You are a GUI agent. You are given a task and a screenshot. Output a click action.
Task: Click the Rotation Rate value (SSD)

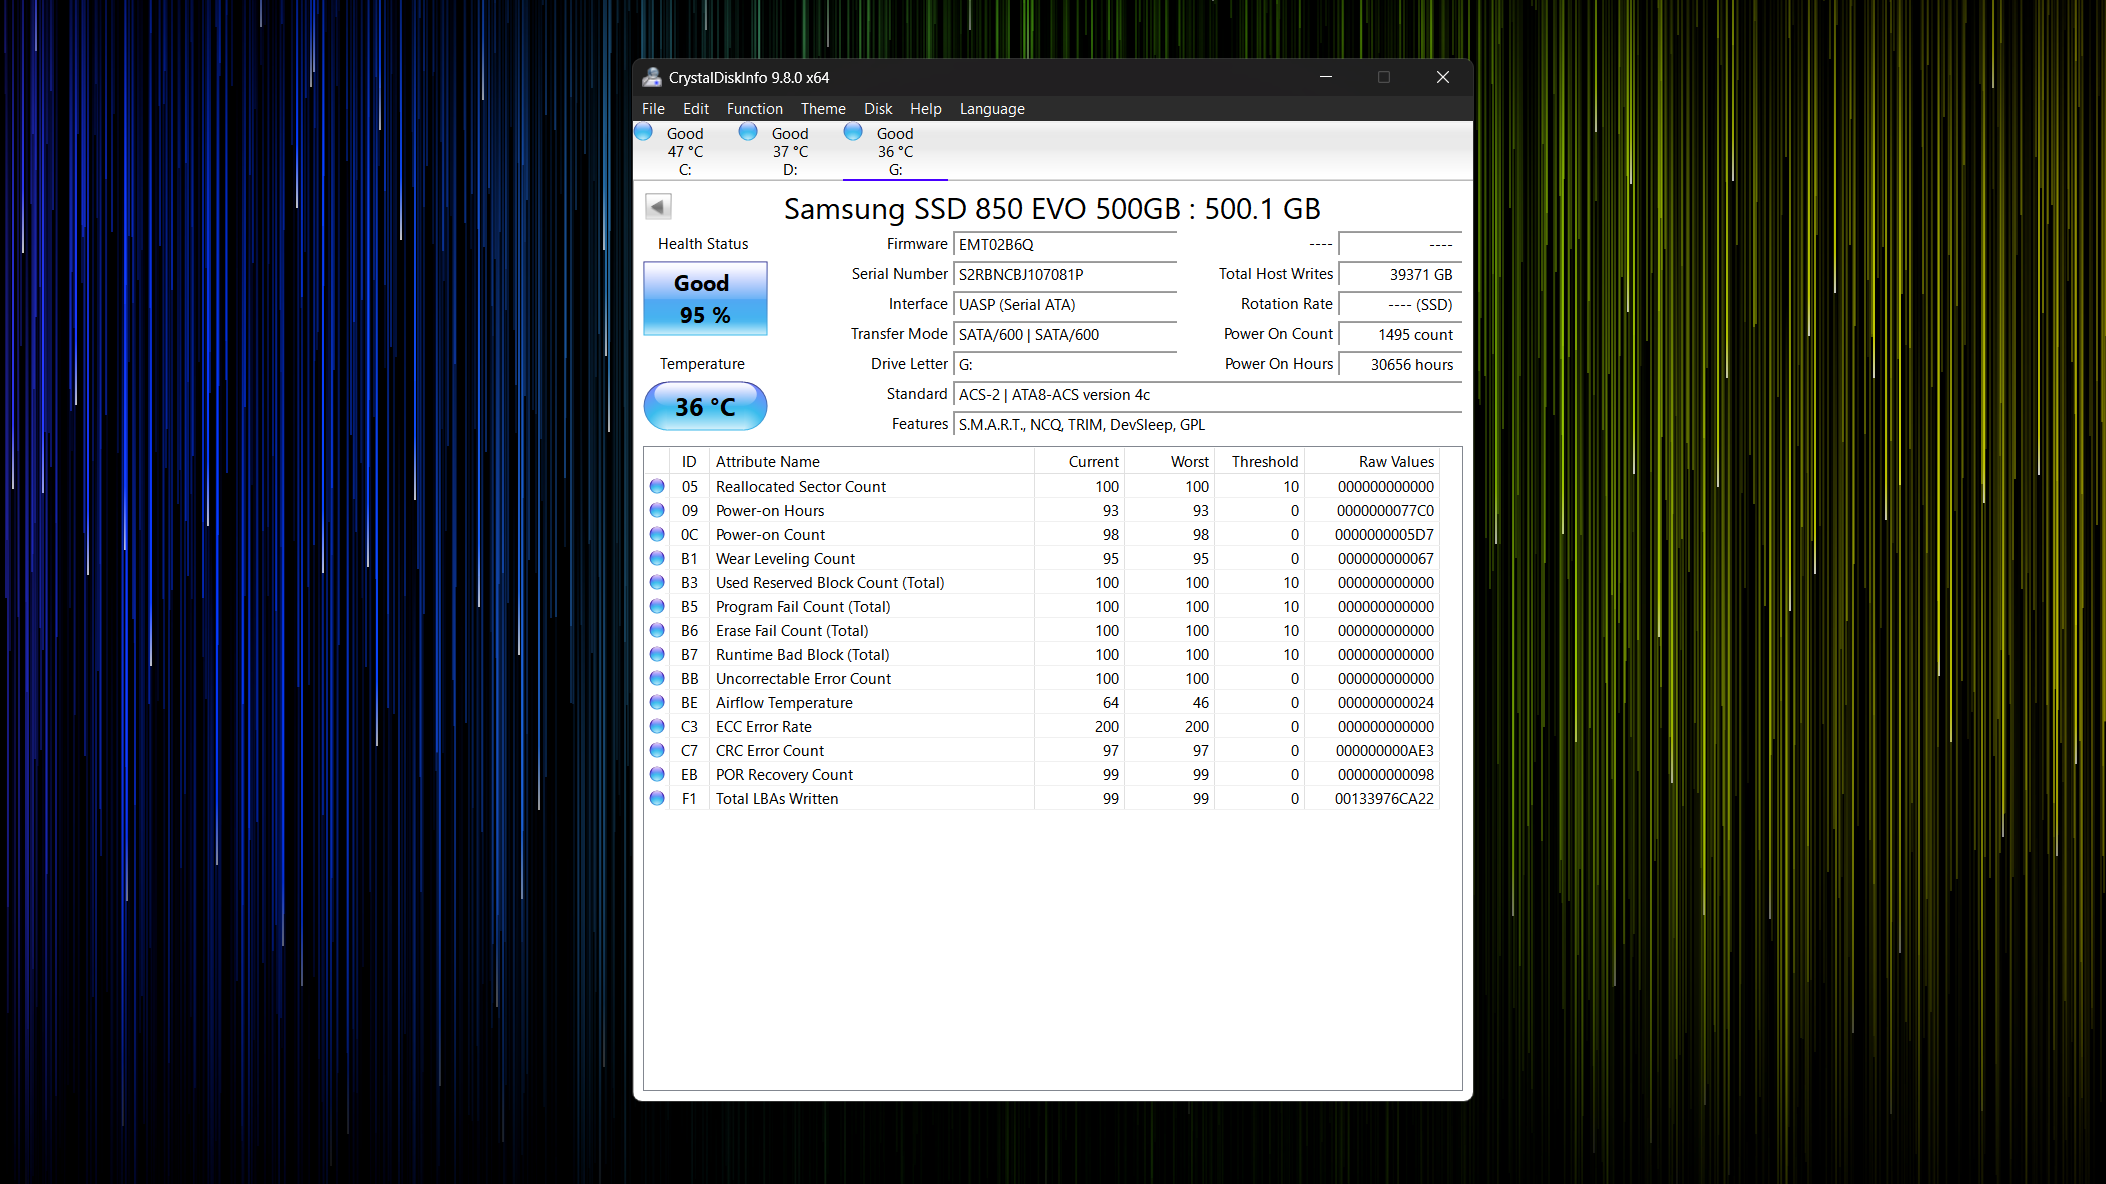click(x=1400, y=304)
